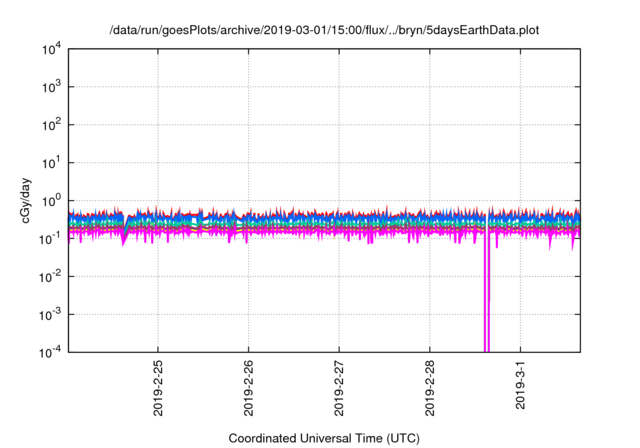Click the 10^4 y-axis tick label
Image resolution: width=640 pixels, height=448 pixels.
[51, 49]
